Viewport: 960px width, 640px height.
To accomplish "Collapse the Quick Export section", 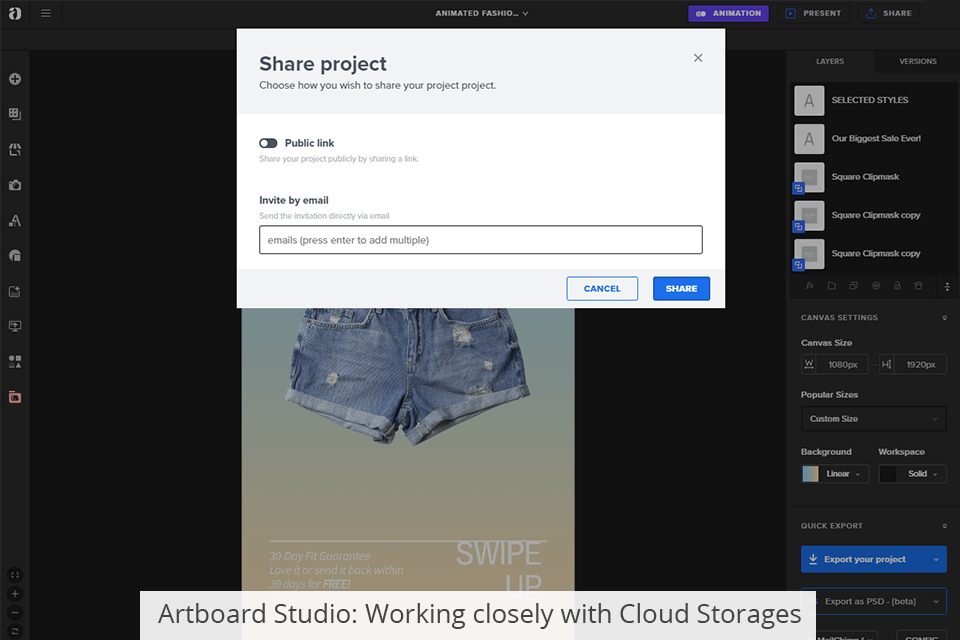I will pos(945,526).
